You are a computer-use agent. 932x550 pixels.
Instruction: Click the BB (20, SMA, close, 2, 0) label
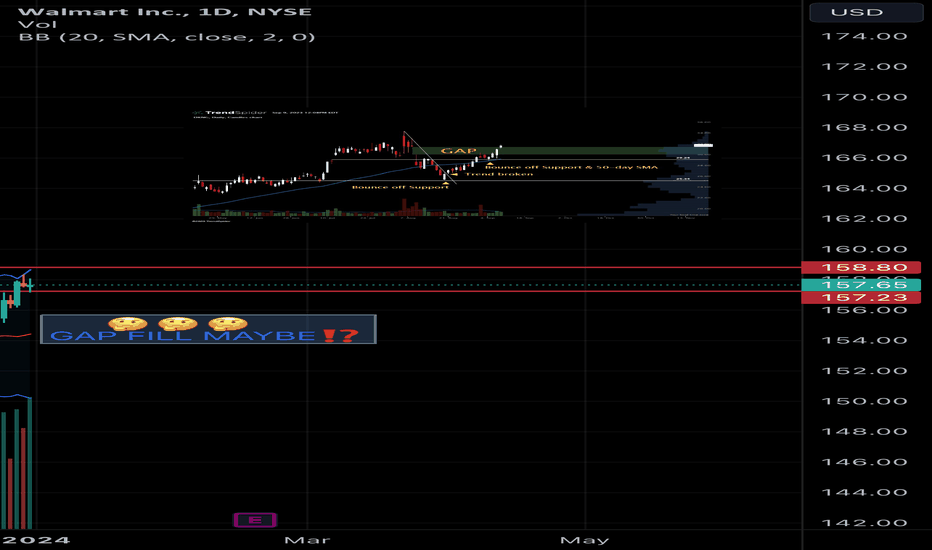tap(166, 37)
